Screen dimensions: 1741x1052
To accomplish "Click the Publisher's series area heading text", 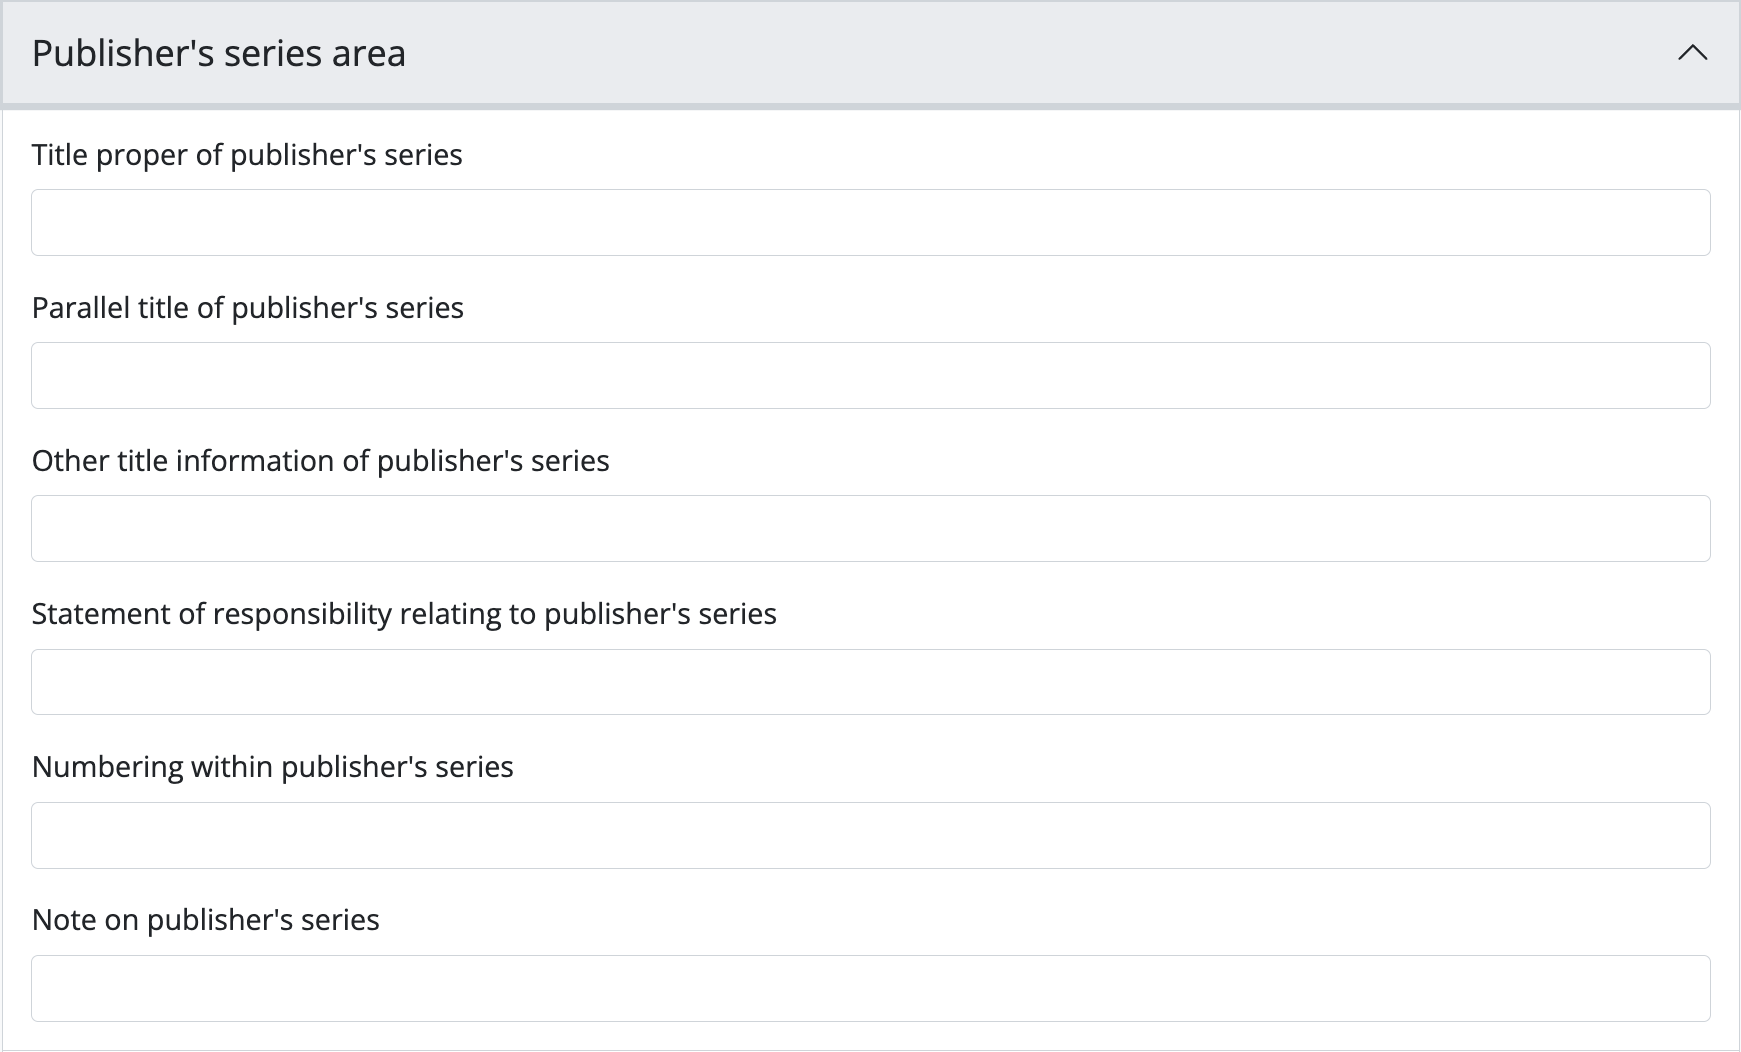I will pos(219,53).
